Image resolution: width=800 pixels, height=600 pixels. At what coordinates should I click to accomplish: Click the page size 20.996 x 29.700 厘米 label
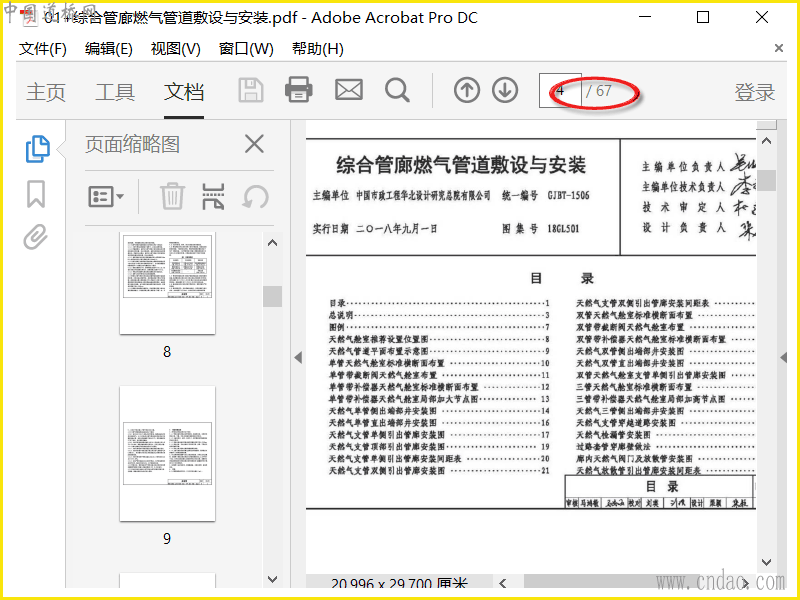pos(399,583)
